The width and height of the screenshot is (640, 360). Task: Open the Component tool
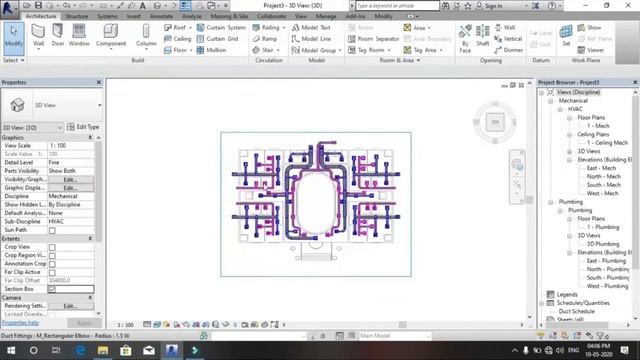pos(111,36)
